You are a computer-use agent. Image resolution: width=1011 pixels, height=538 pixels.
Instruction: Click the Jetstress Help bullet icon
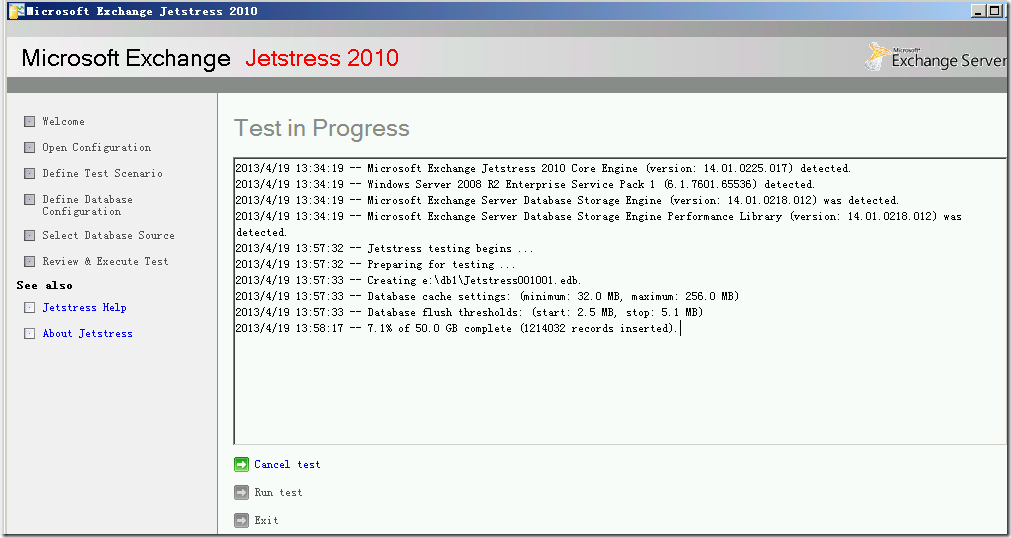pyautogui.click(x=29, y=308)
